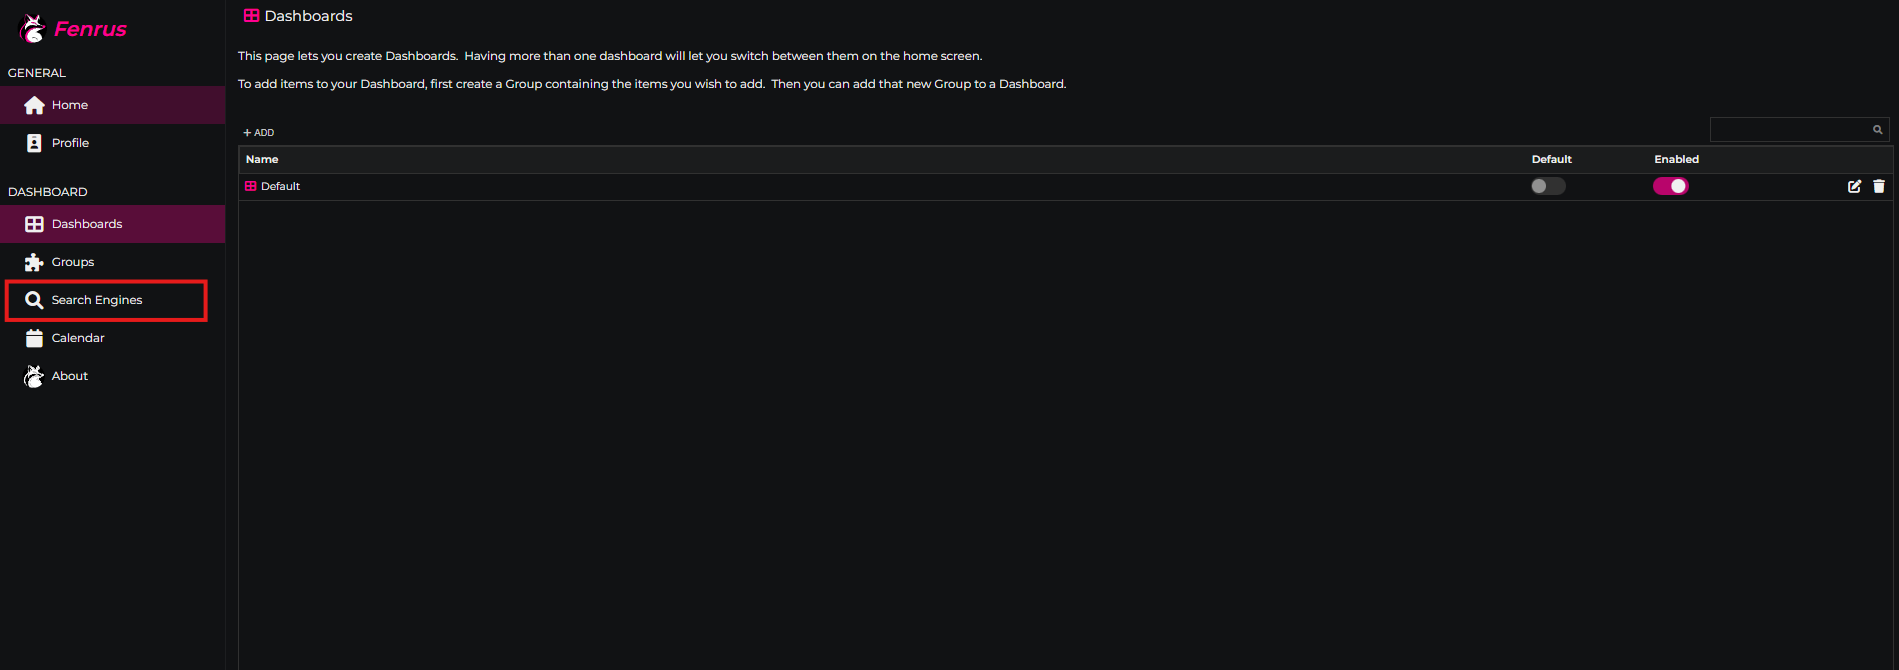Focus the dashboard filter search box

(x=1789, y=130)
